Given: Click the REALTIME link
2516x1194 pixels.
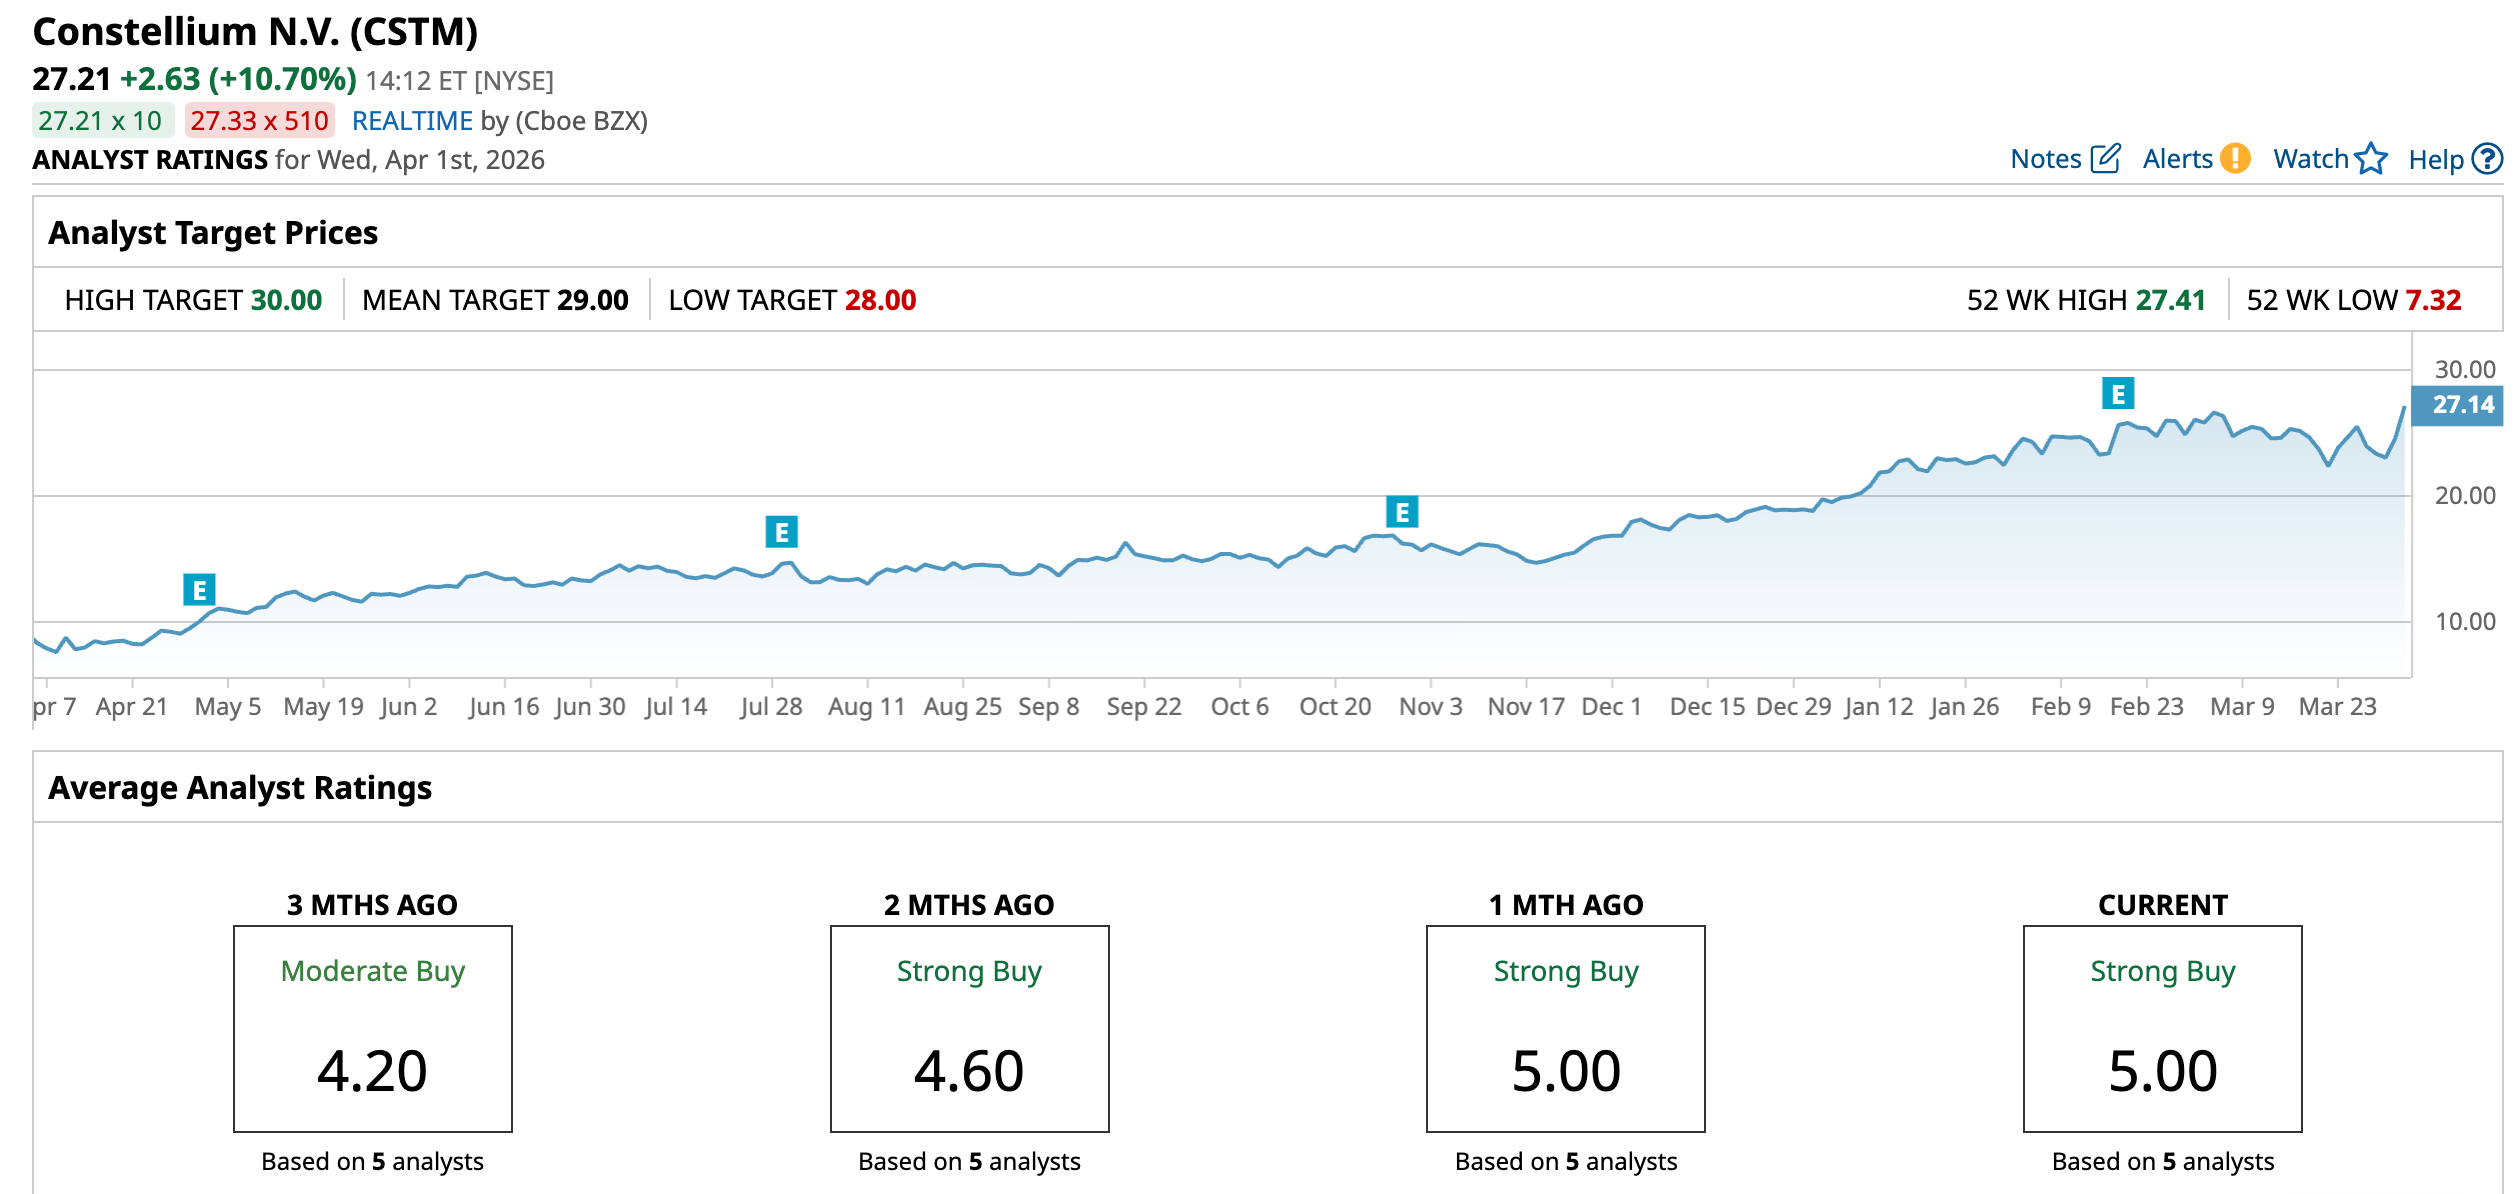Looking at the screenshot, I should coord(412,121).
